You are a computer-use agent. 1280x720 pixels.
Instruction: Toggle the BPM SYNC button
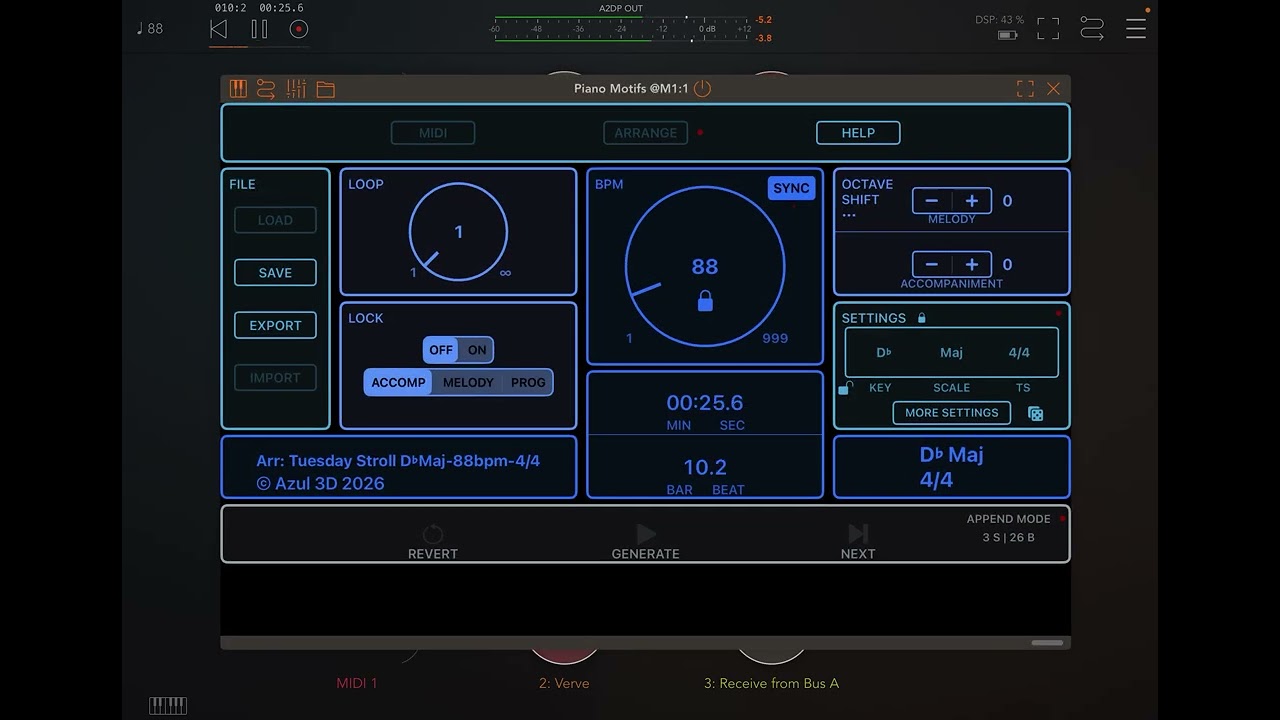(x=791, y=188)
